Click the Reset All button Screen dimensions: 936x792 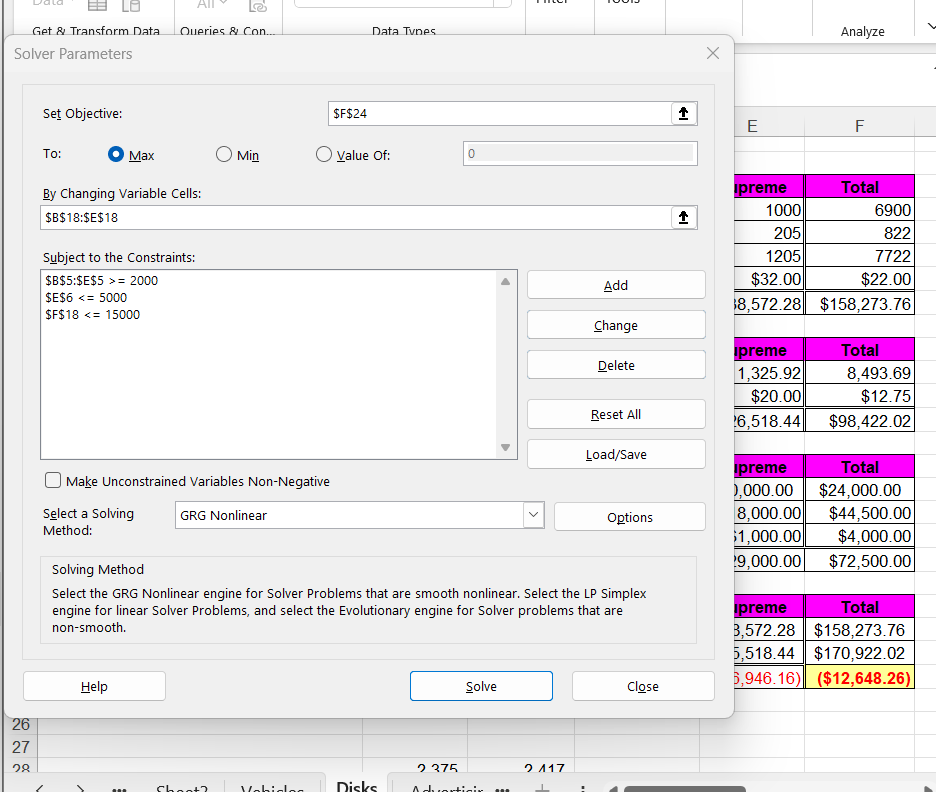pyautogui.click(x=616, y=414)
